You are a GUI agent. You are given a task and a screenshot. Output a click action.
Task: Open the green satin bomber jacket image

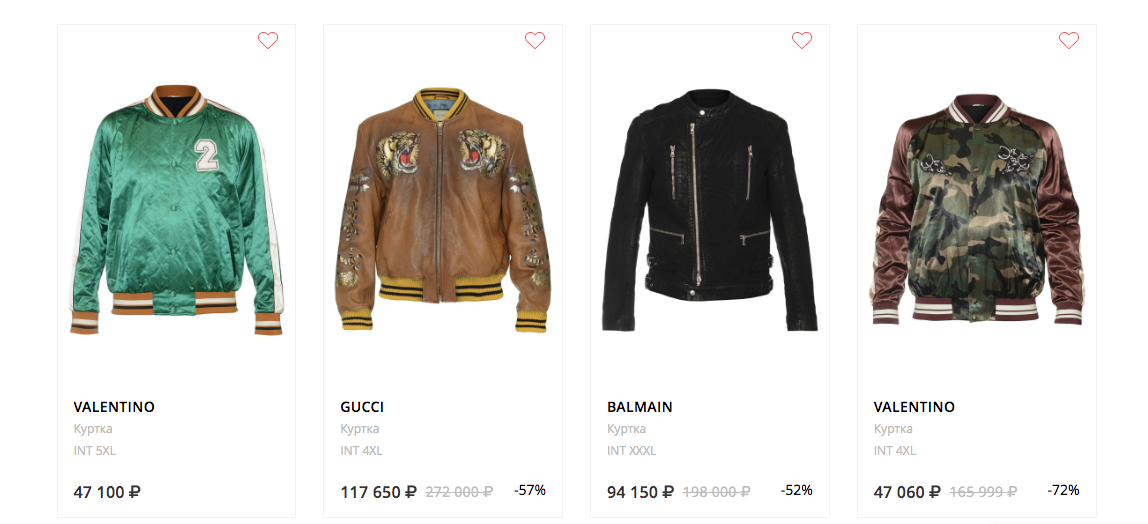[x=176, y=210]
